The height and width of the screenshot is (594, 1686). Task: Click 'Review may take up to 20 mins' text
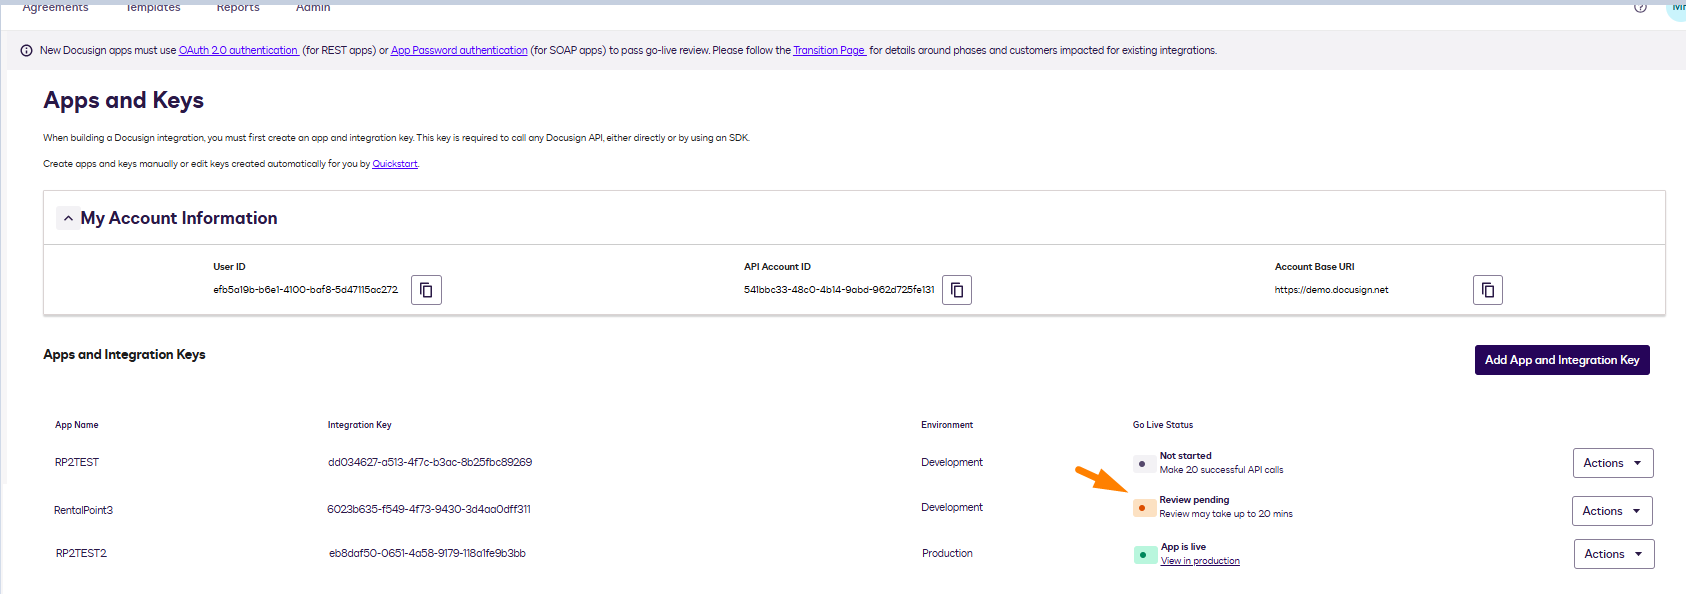[1226, 514]
